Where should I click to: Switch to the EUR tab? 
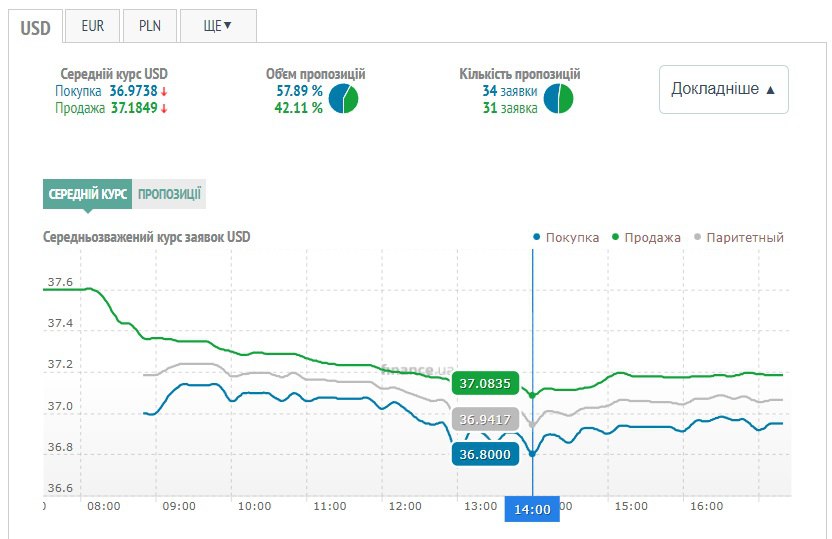(93, 26)
